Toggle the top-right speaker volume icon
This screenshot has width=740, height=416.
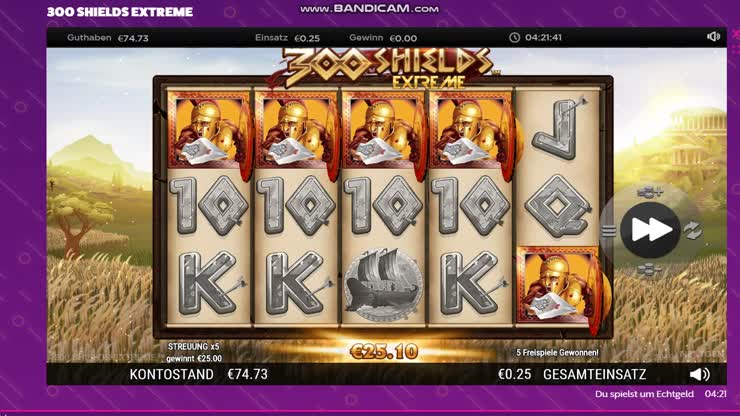(x=714, y=37)
